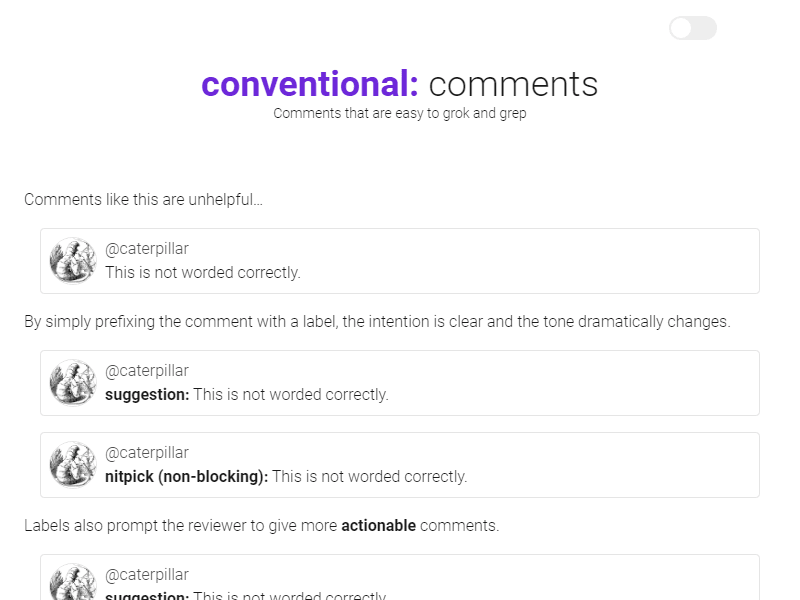This screenshot has height=600, width=800.
Task: Click the avatar beside the first suggestion comment
Action: tap(73, 383)
